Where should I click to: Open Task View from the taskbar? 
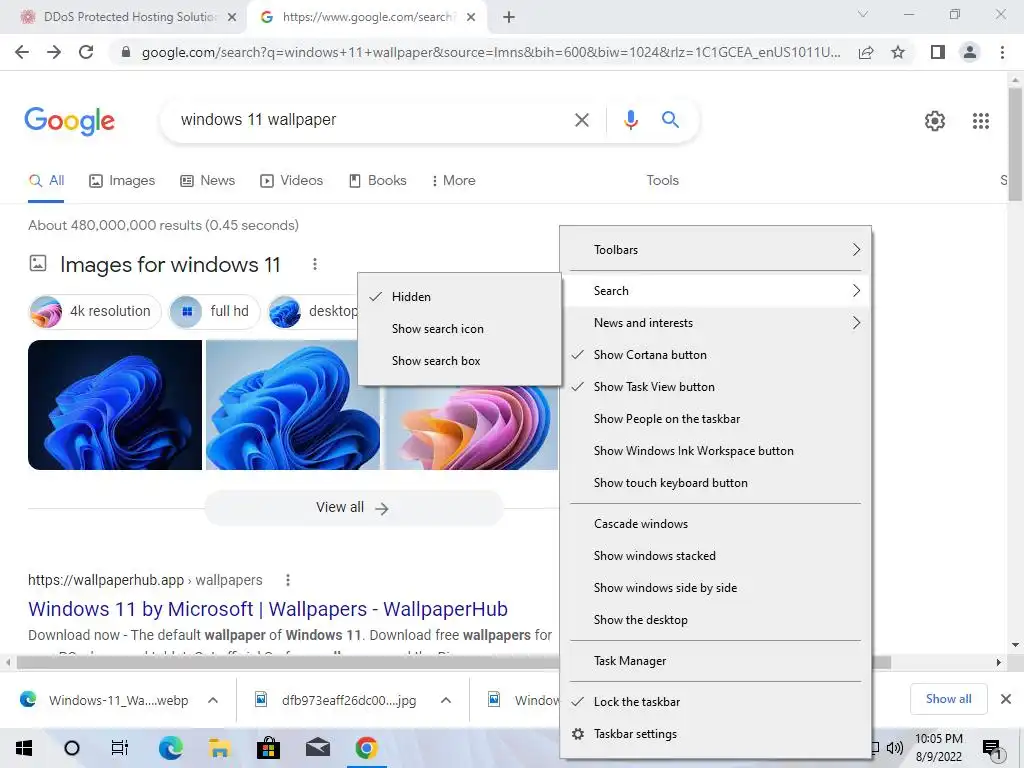click(120, 748)
